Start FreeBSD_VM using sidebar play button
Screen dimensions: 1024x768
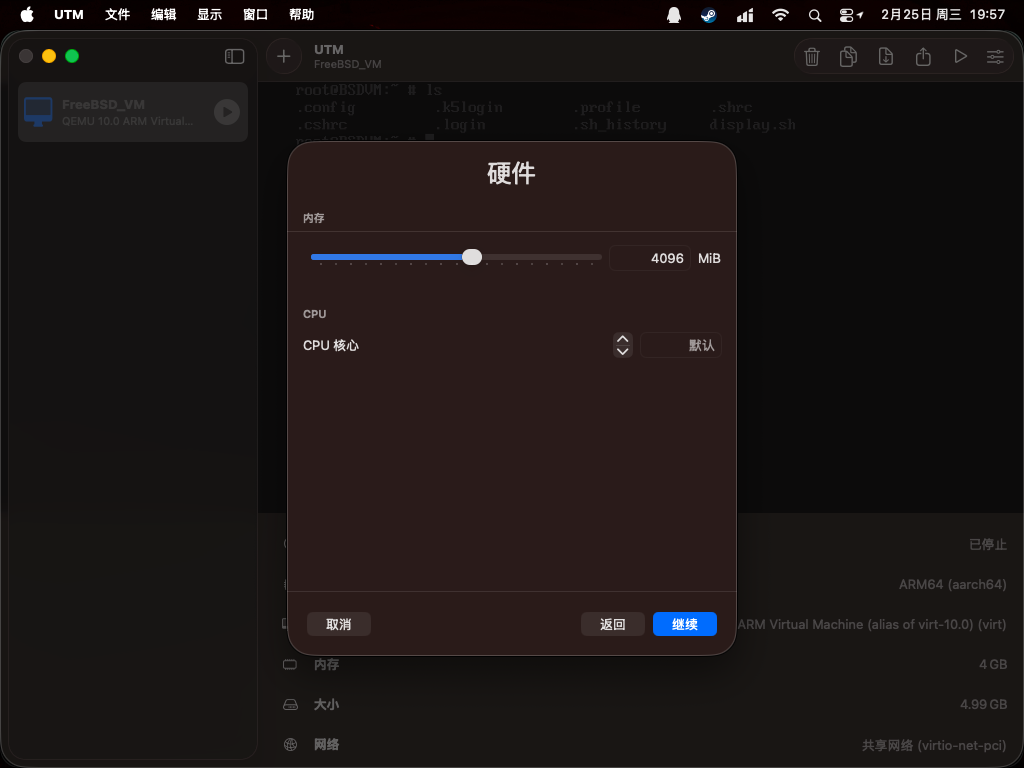[227, 112]
